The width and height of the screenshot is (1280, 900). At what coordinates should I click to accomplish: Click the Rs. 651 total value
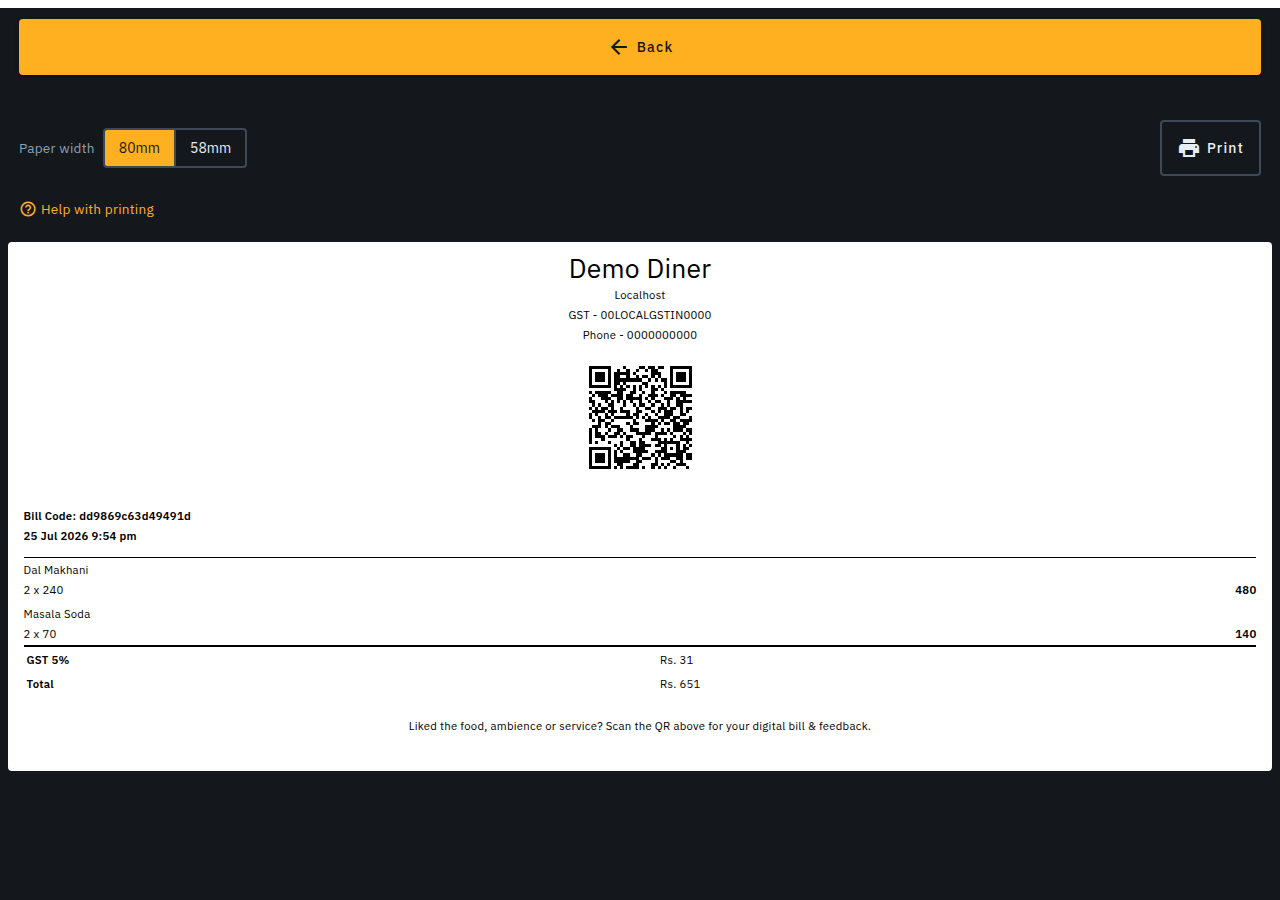click(x=680, y=684)
